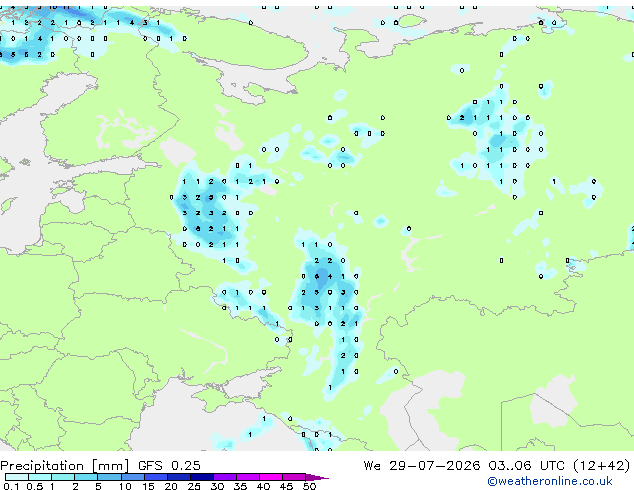The image size is (634, 490).
Task: Click the 30–35 mm purple legend swatch
Action: [224, 477]
